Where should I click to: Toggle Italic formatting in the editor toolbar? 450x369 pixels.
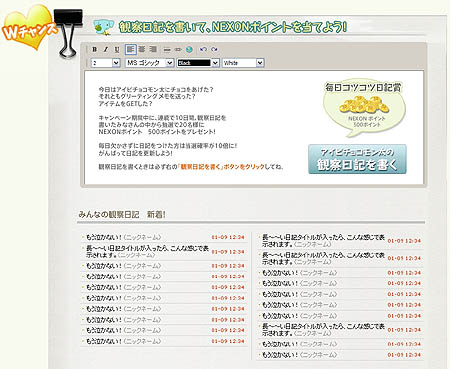(x=106, y=49)
